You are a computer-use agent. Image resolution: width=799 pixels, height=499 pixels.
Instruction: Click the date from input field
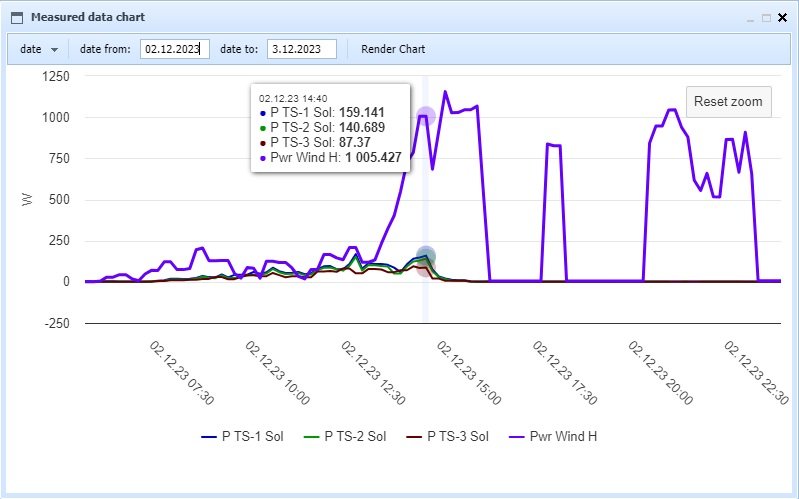click(x=174, y=49)
